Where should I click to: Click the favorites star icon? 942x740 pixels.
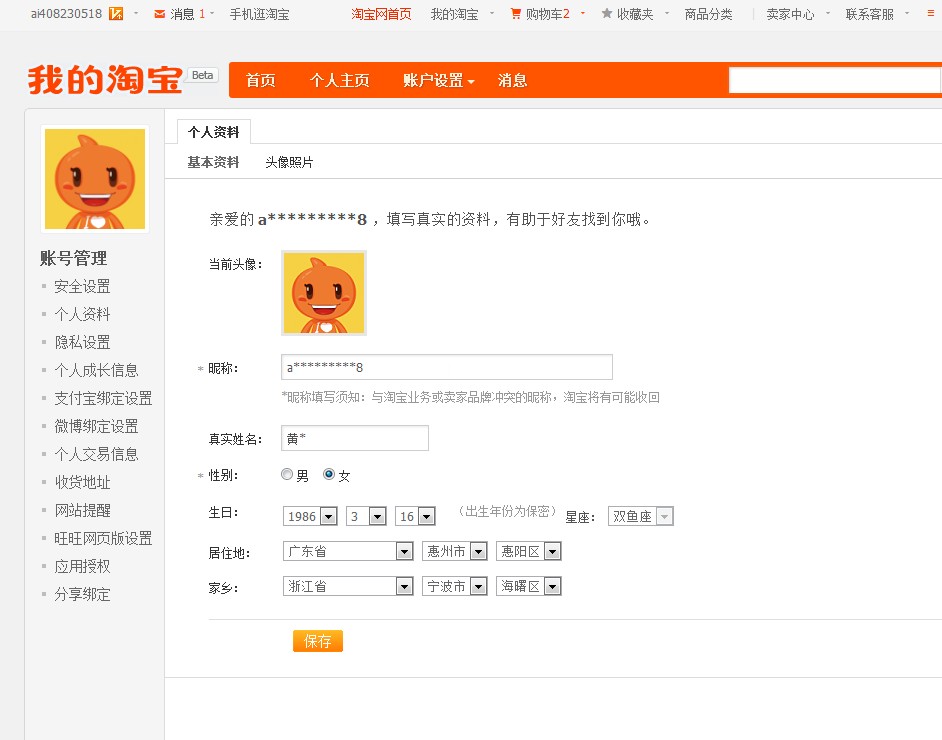tap(607, 13)
